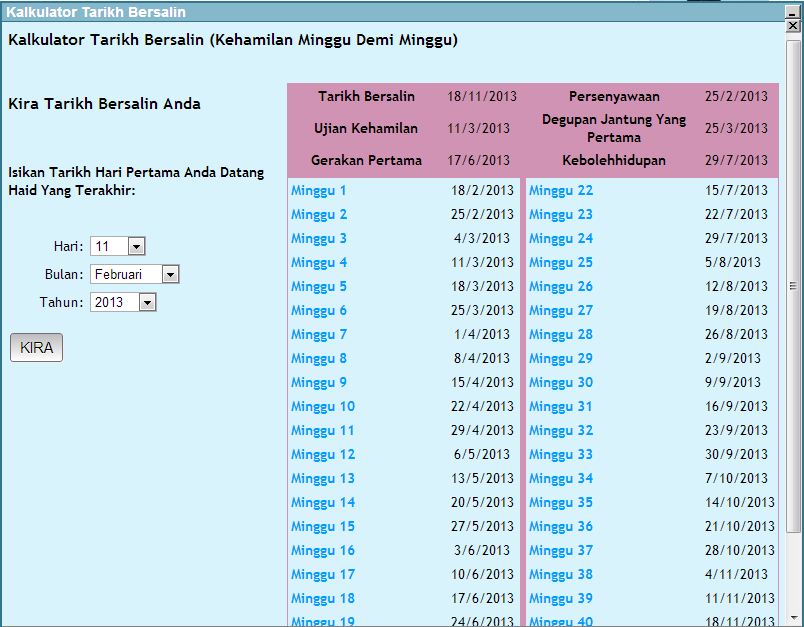This screenshot has width=804, height=627.
Task: Open the Minggu 9 link
Action: [319, 382]
